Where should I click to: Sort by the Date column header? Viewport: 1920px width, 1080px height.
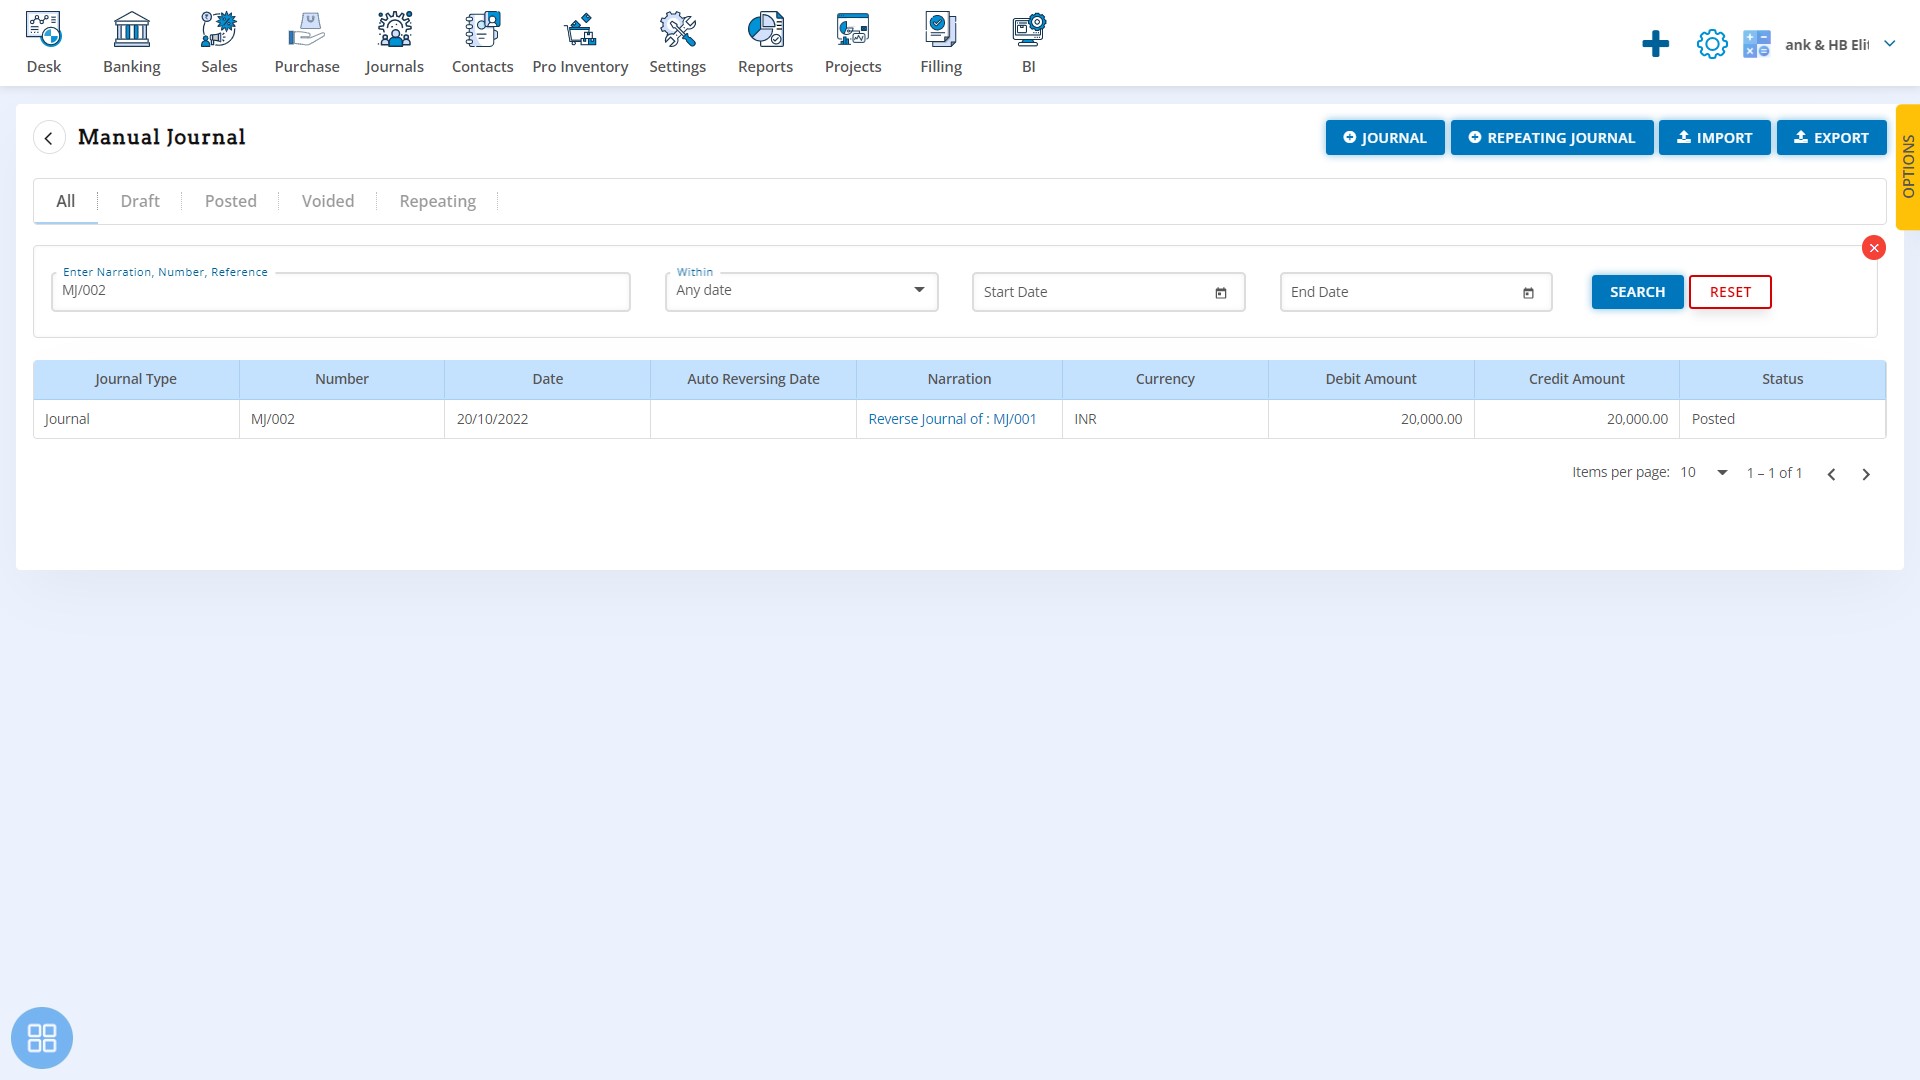click(548, 379)
